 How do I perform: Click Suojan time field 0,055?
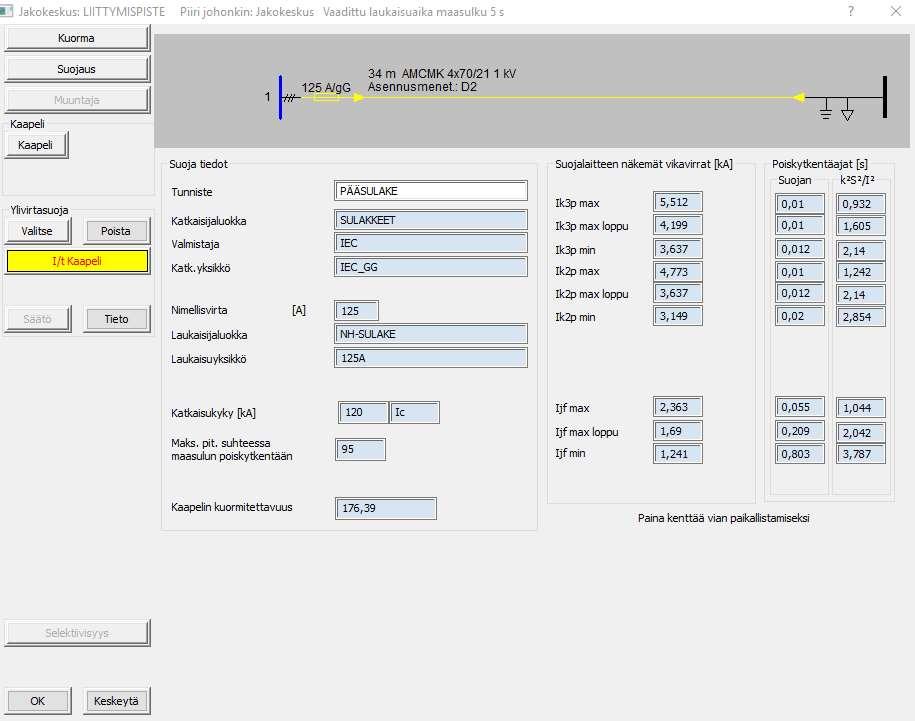click(x=799, y=407)
